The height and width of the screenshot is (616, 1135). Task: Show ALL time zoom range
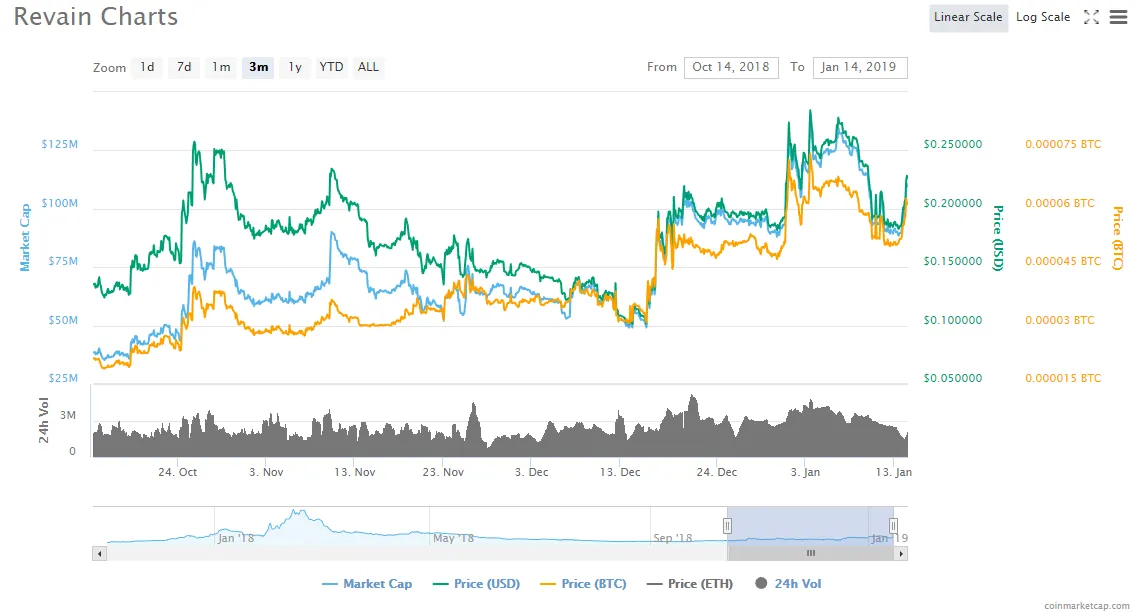(368, 67)
